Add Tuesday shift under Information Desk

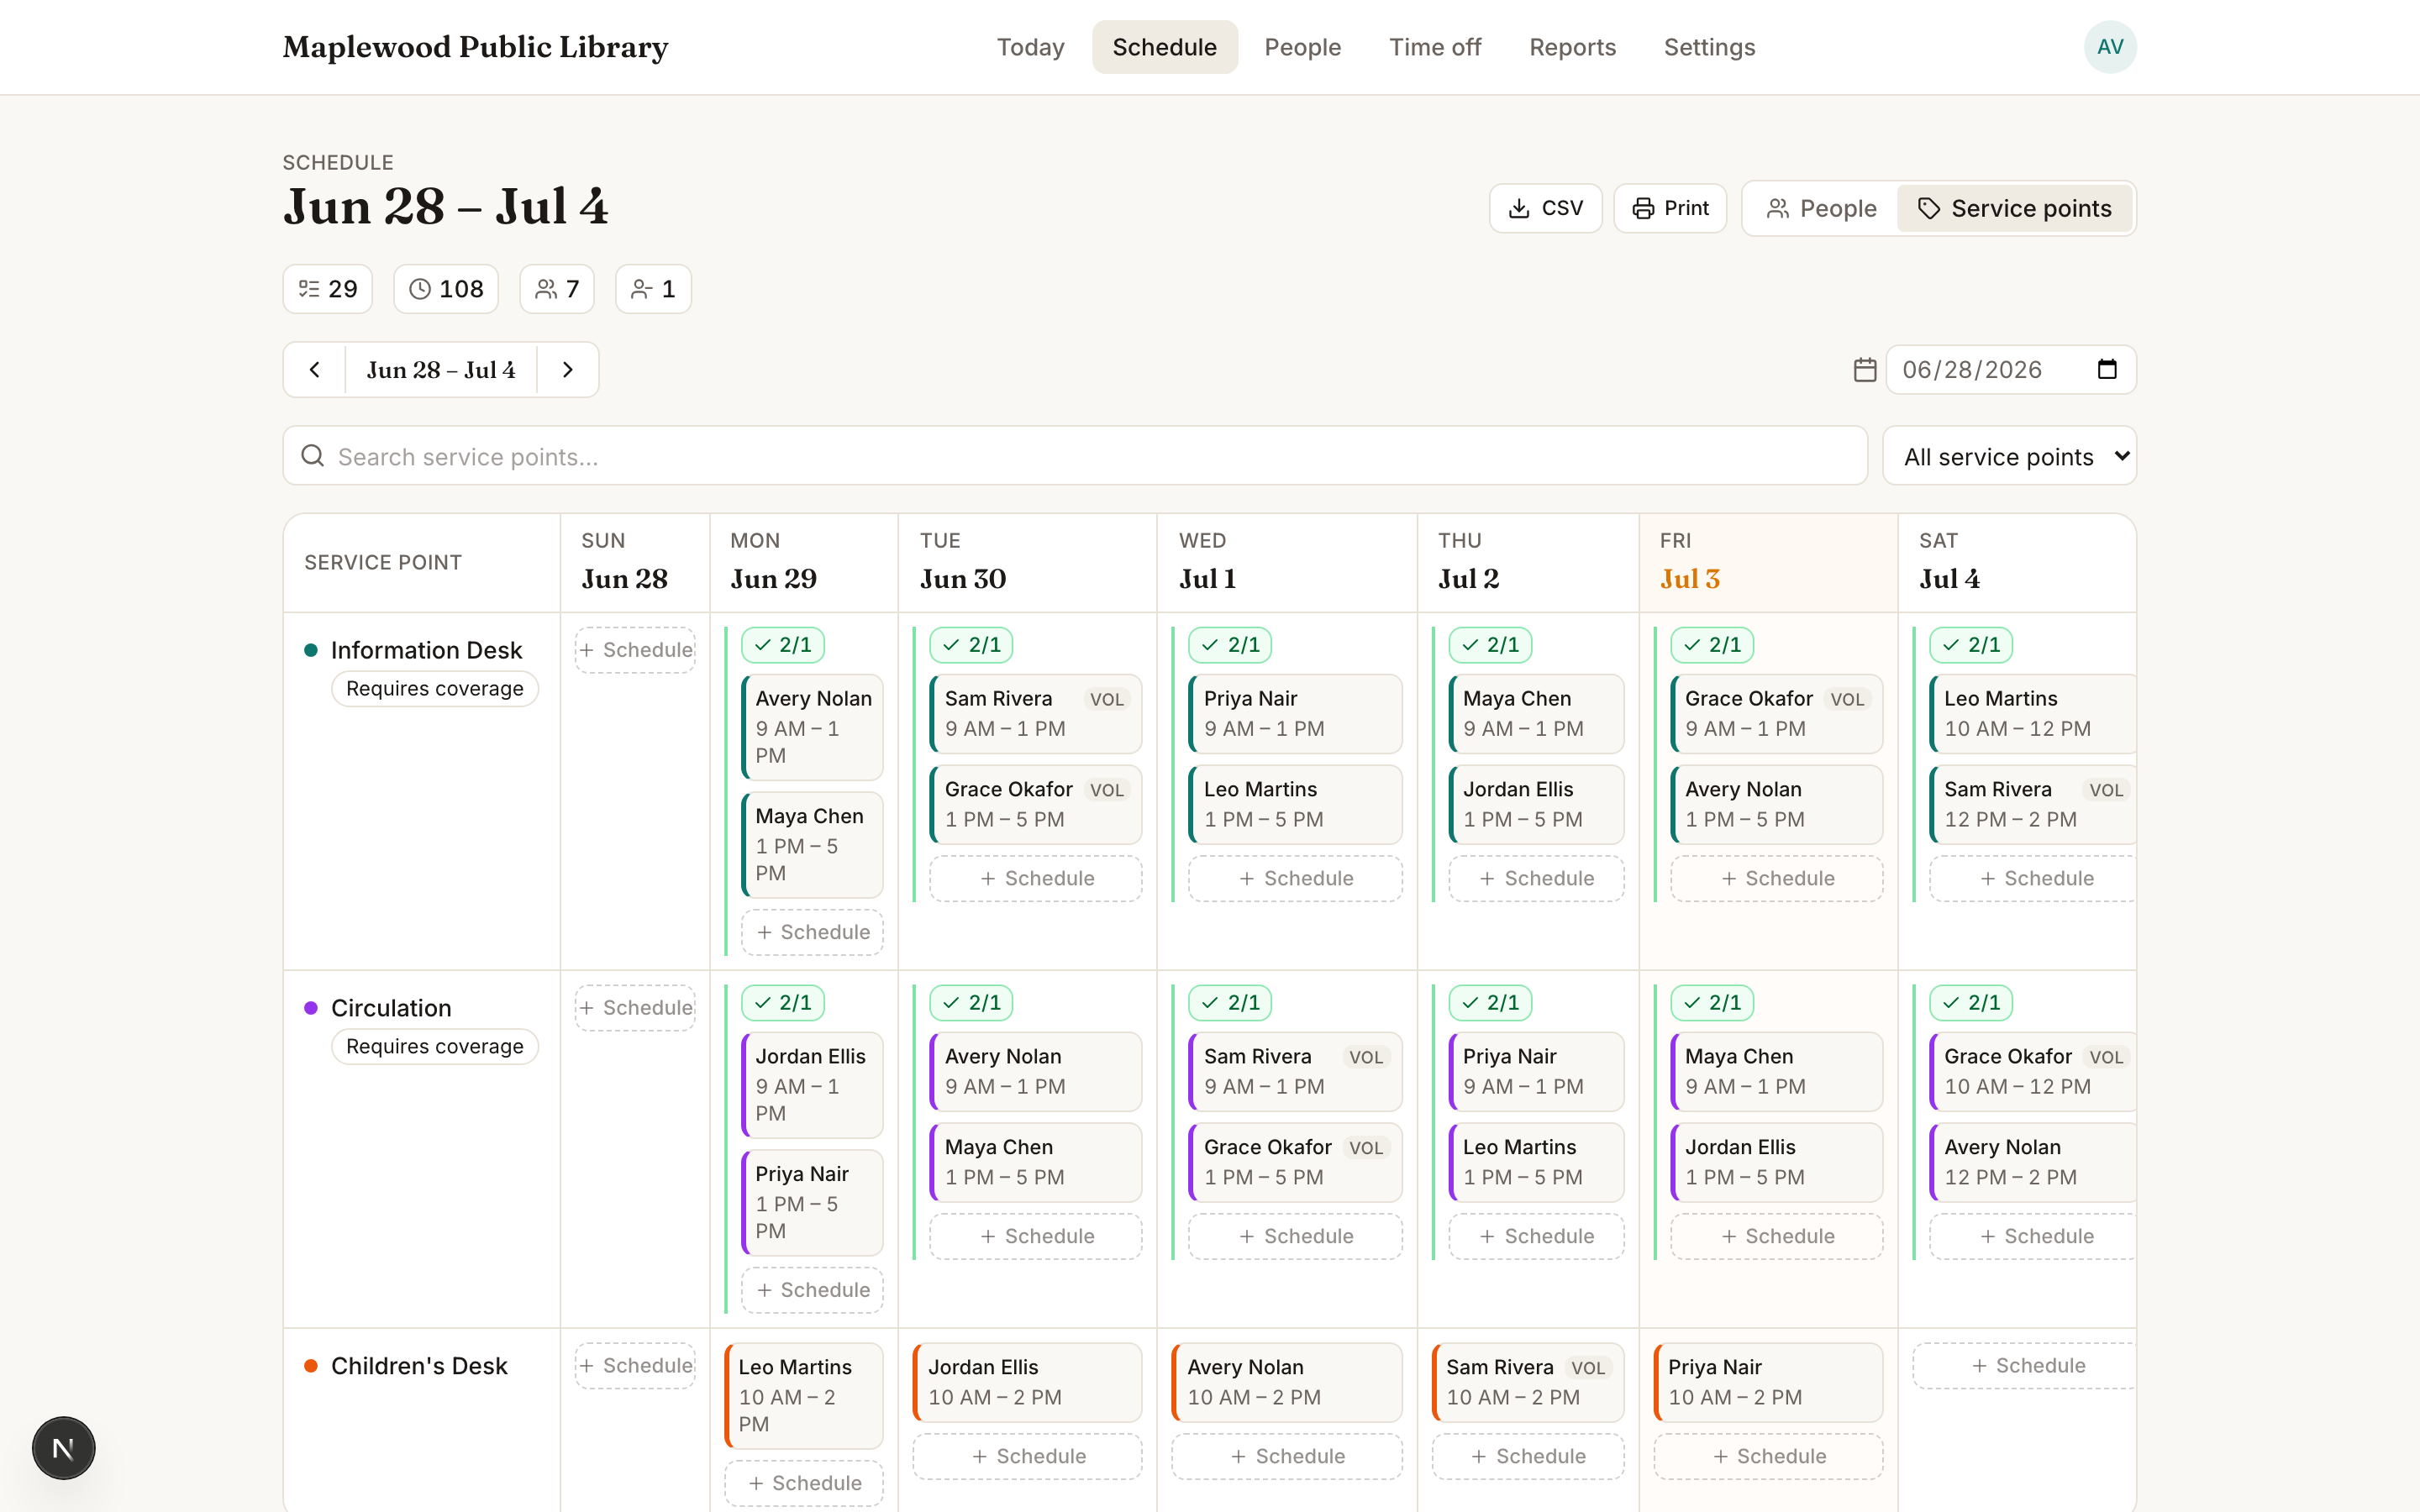pyautogui.click(x=1036, y=878)
